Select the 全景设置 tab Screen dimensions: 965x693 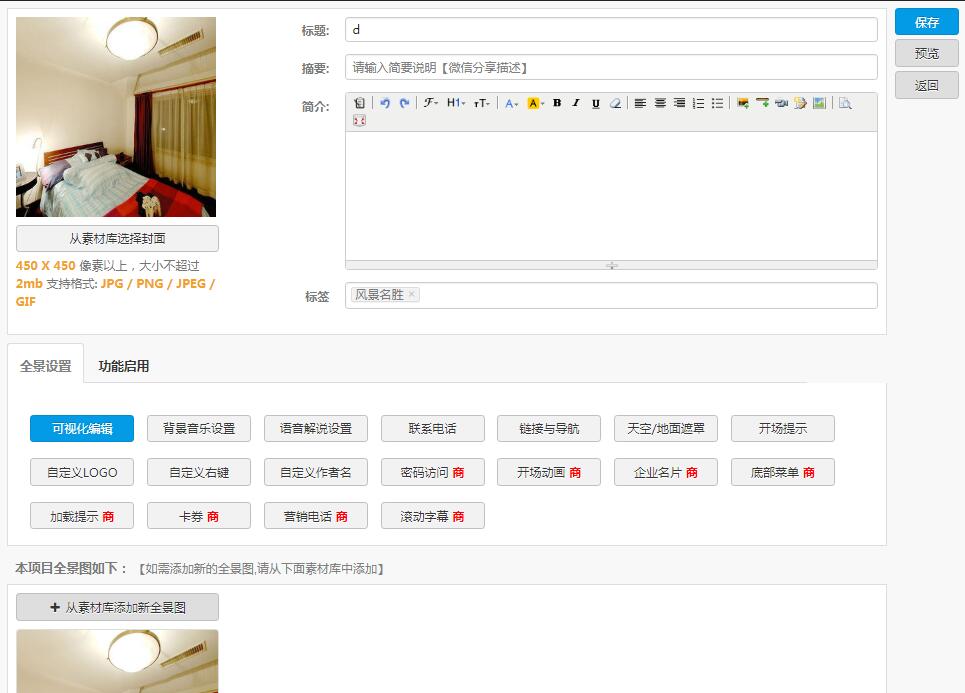tap(46, 366)
